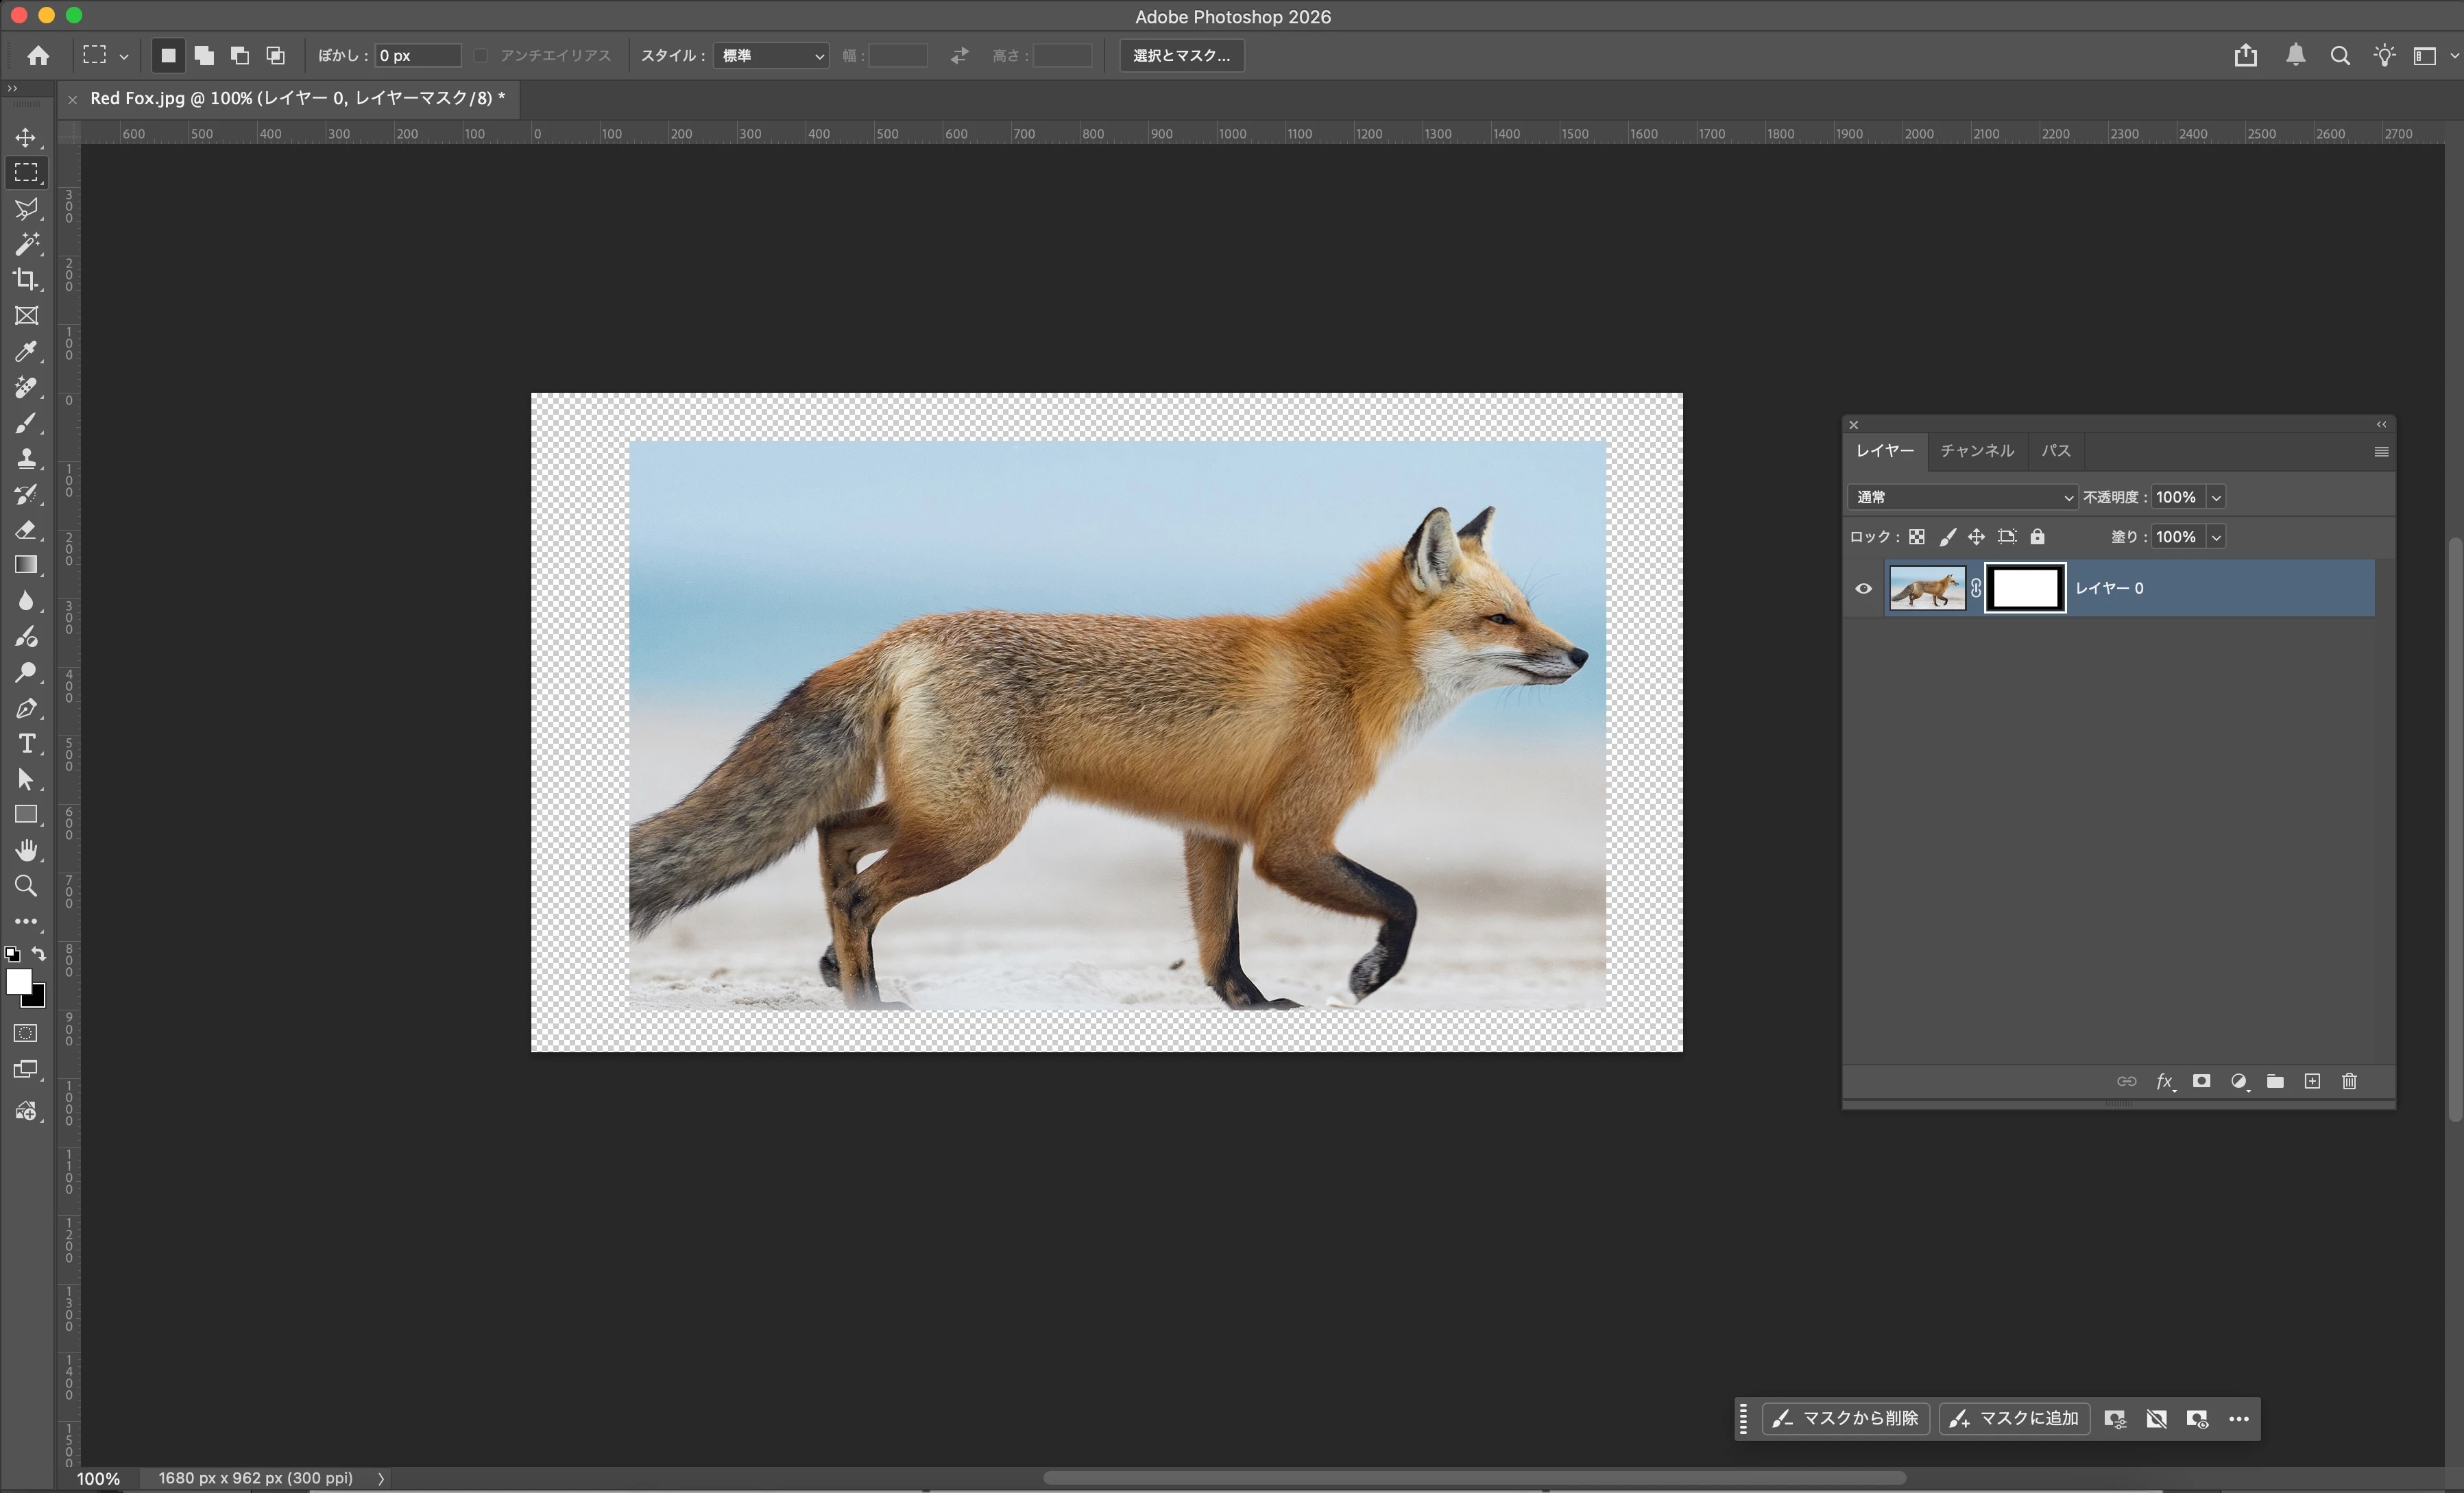Open the 不透明度 opacity dropdown arrow

click(x=2216, y=497)
